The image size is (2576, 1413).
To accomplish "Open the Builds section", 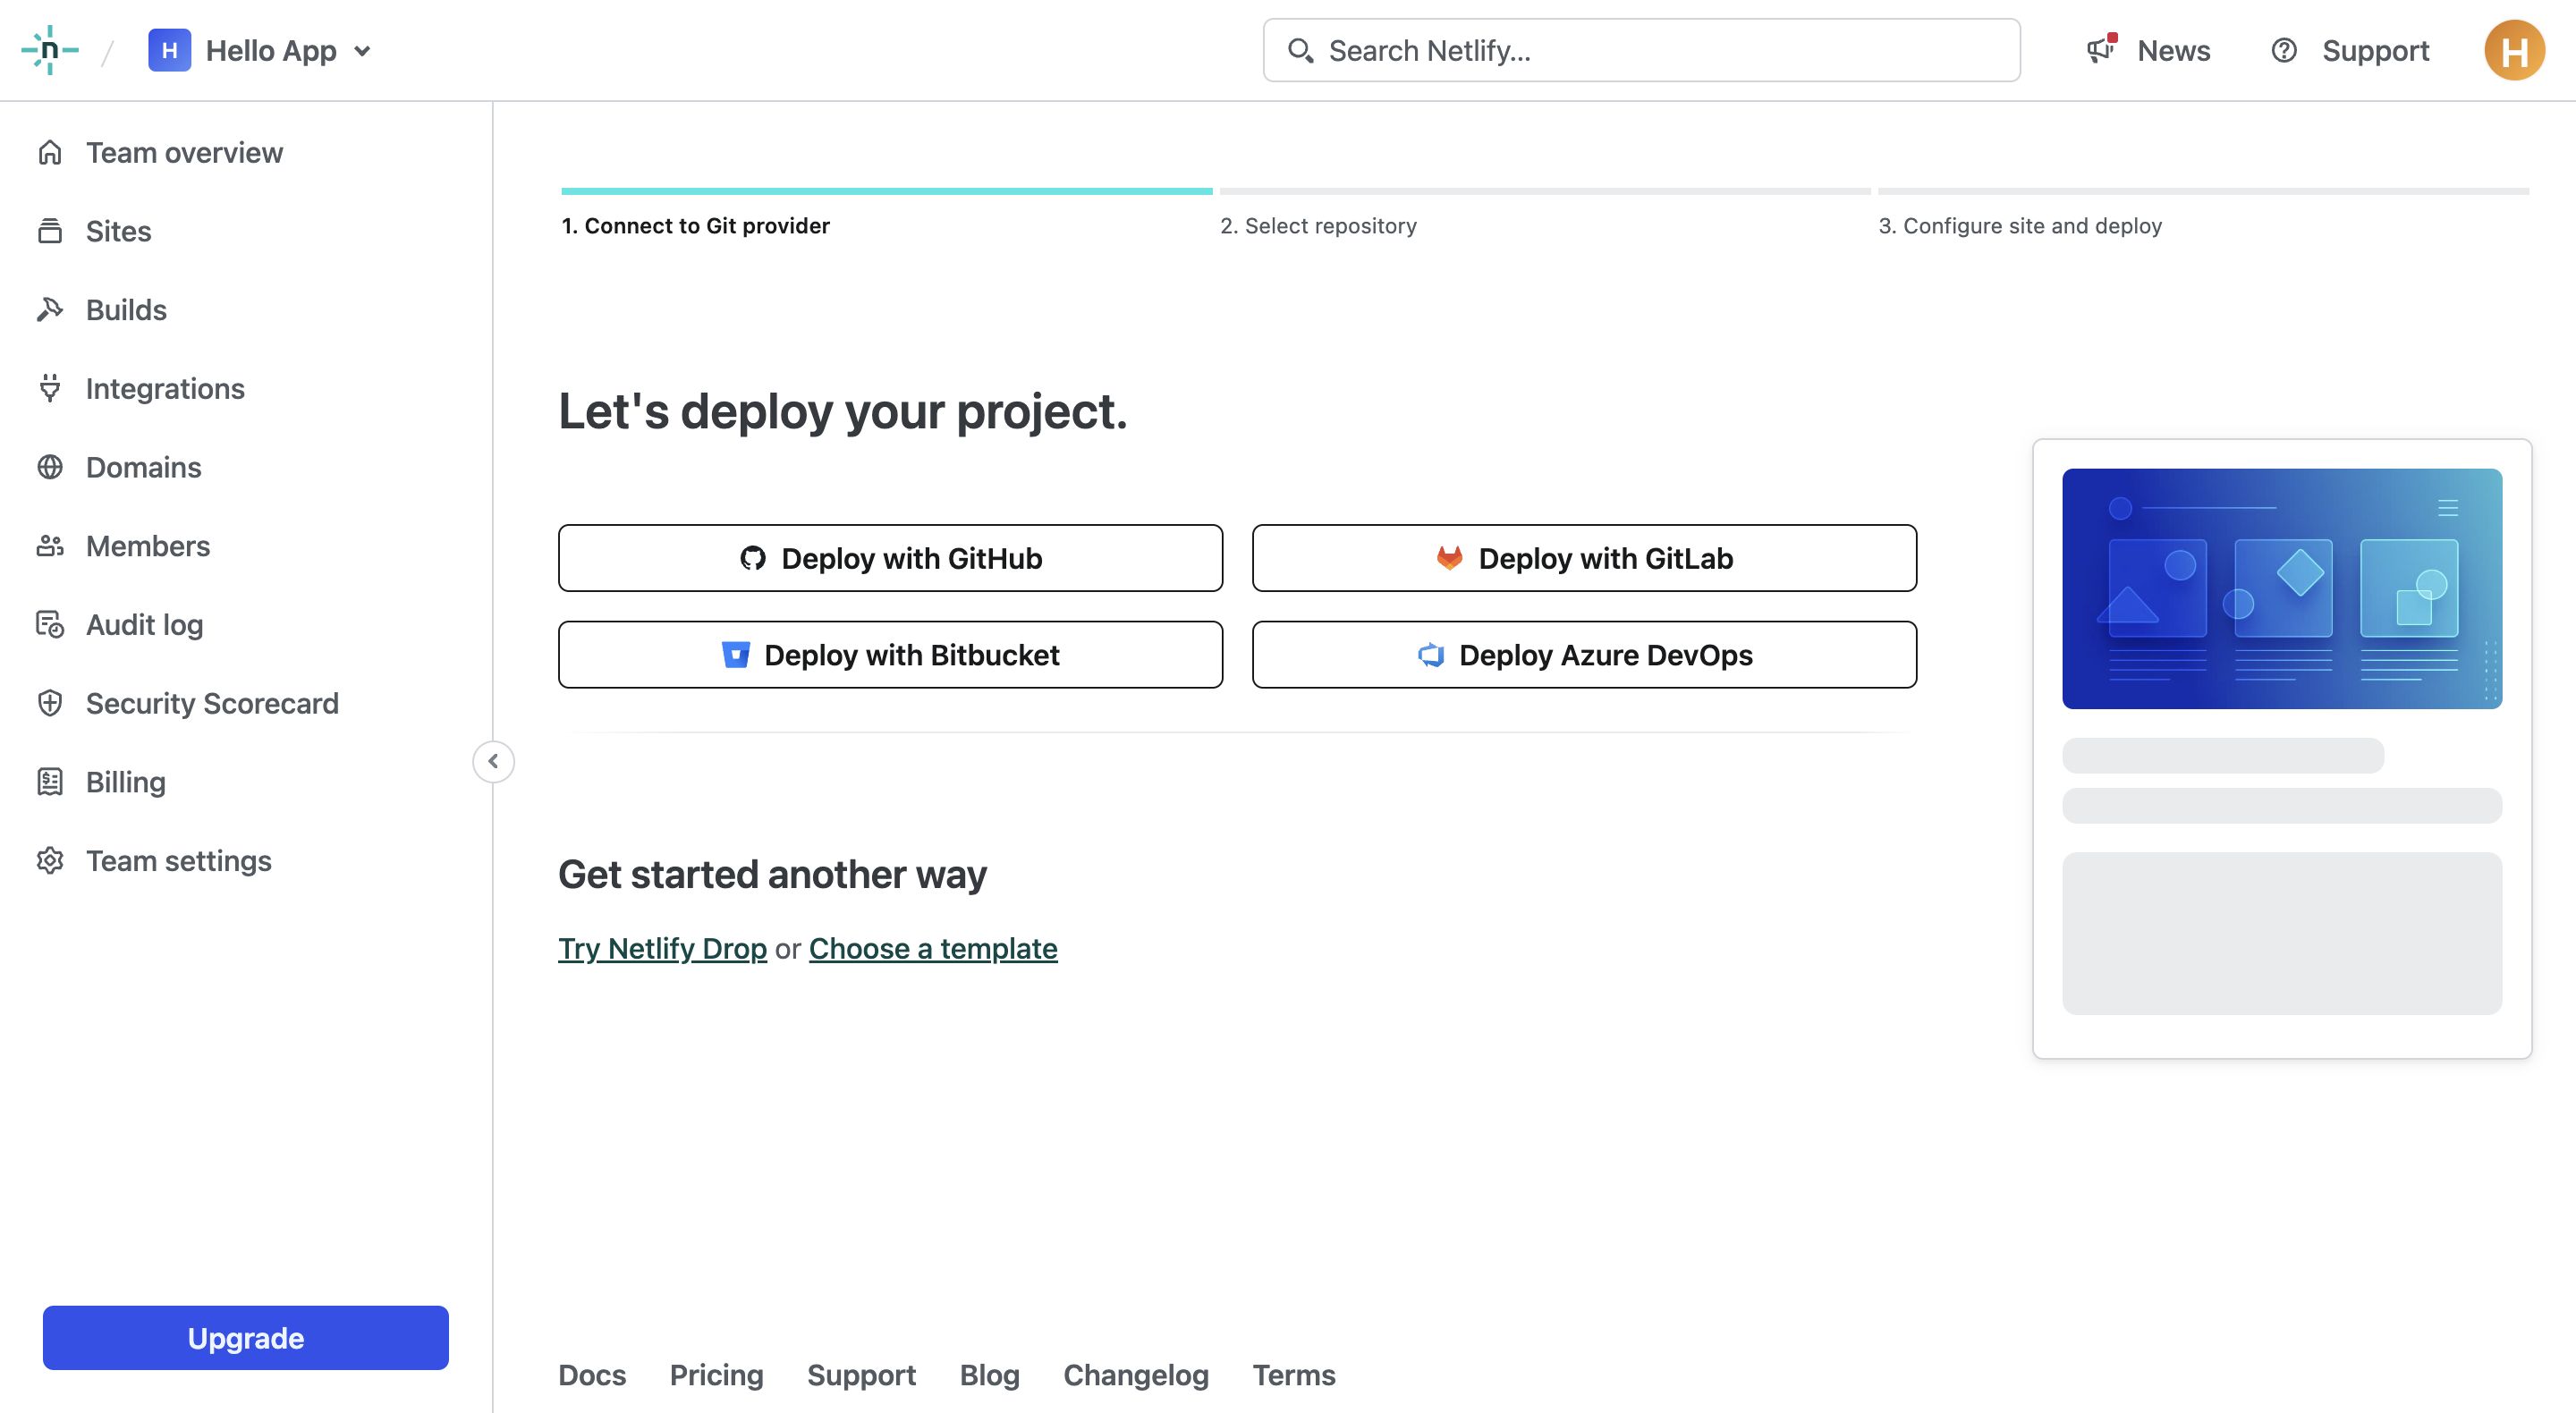I will (x=126, y=310).
